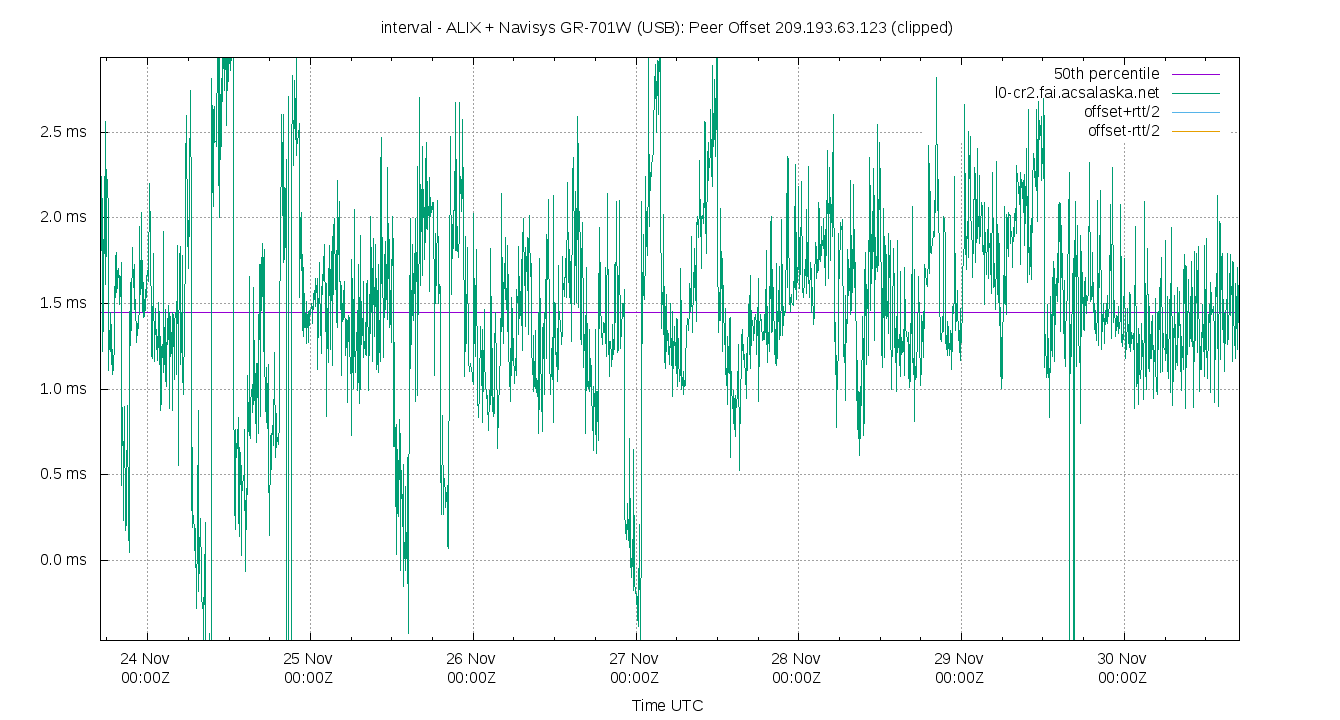Click the '28 Nov' x-axis date label
The image size is (1340, 720).
point(796,659)
